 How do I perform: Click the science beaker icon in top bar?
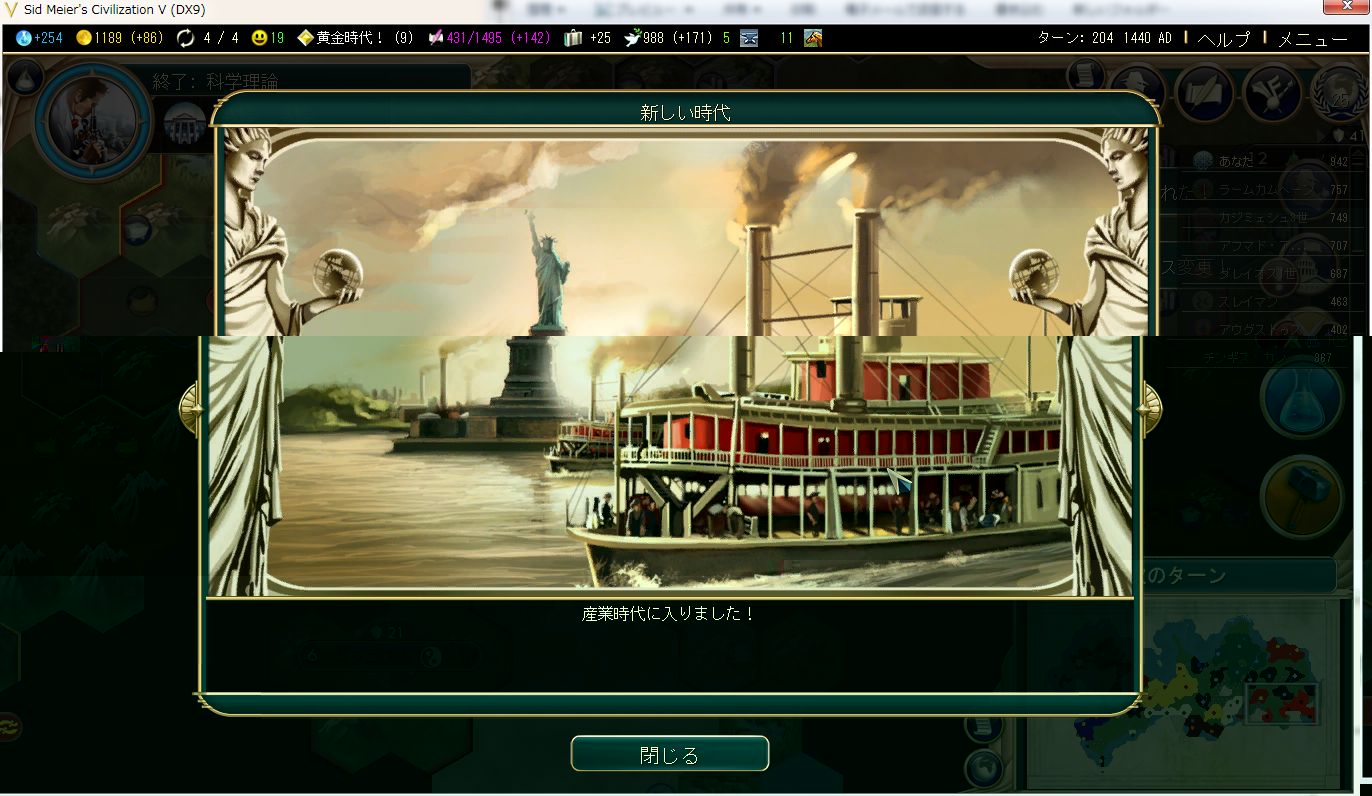[x=24, y=38]
